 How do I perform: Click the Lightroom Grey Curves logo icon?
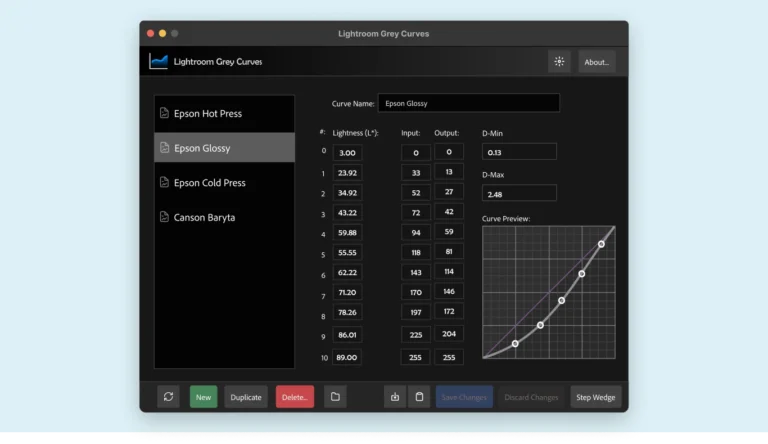click(158, 61)
